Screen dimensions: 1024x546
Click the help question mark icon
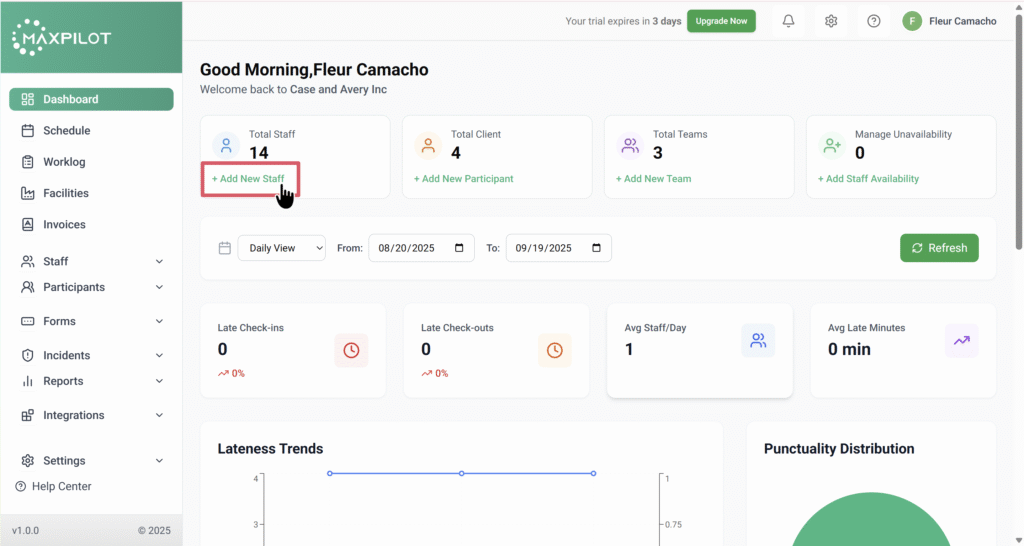[874, 21]
